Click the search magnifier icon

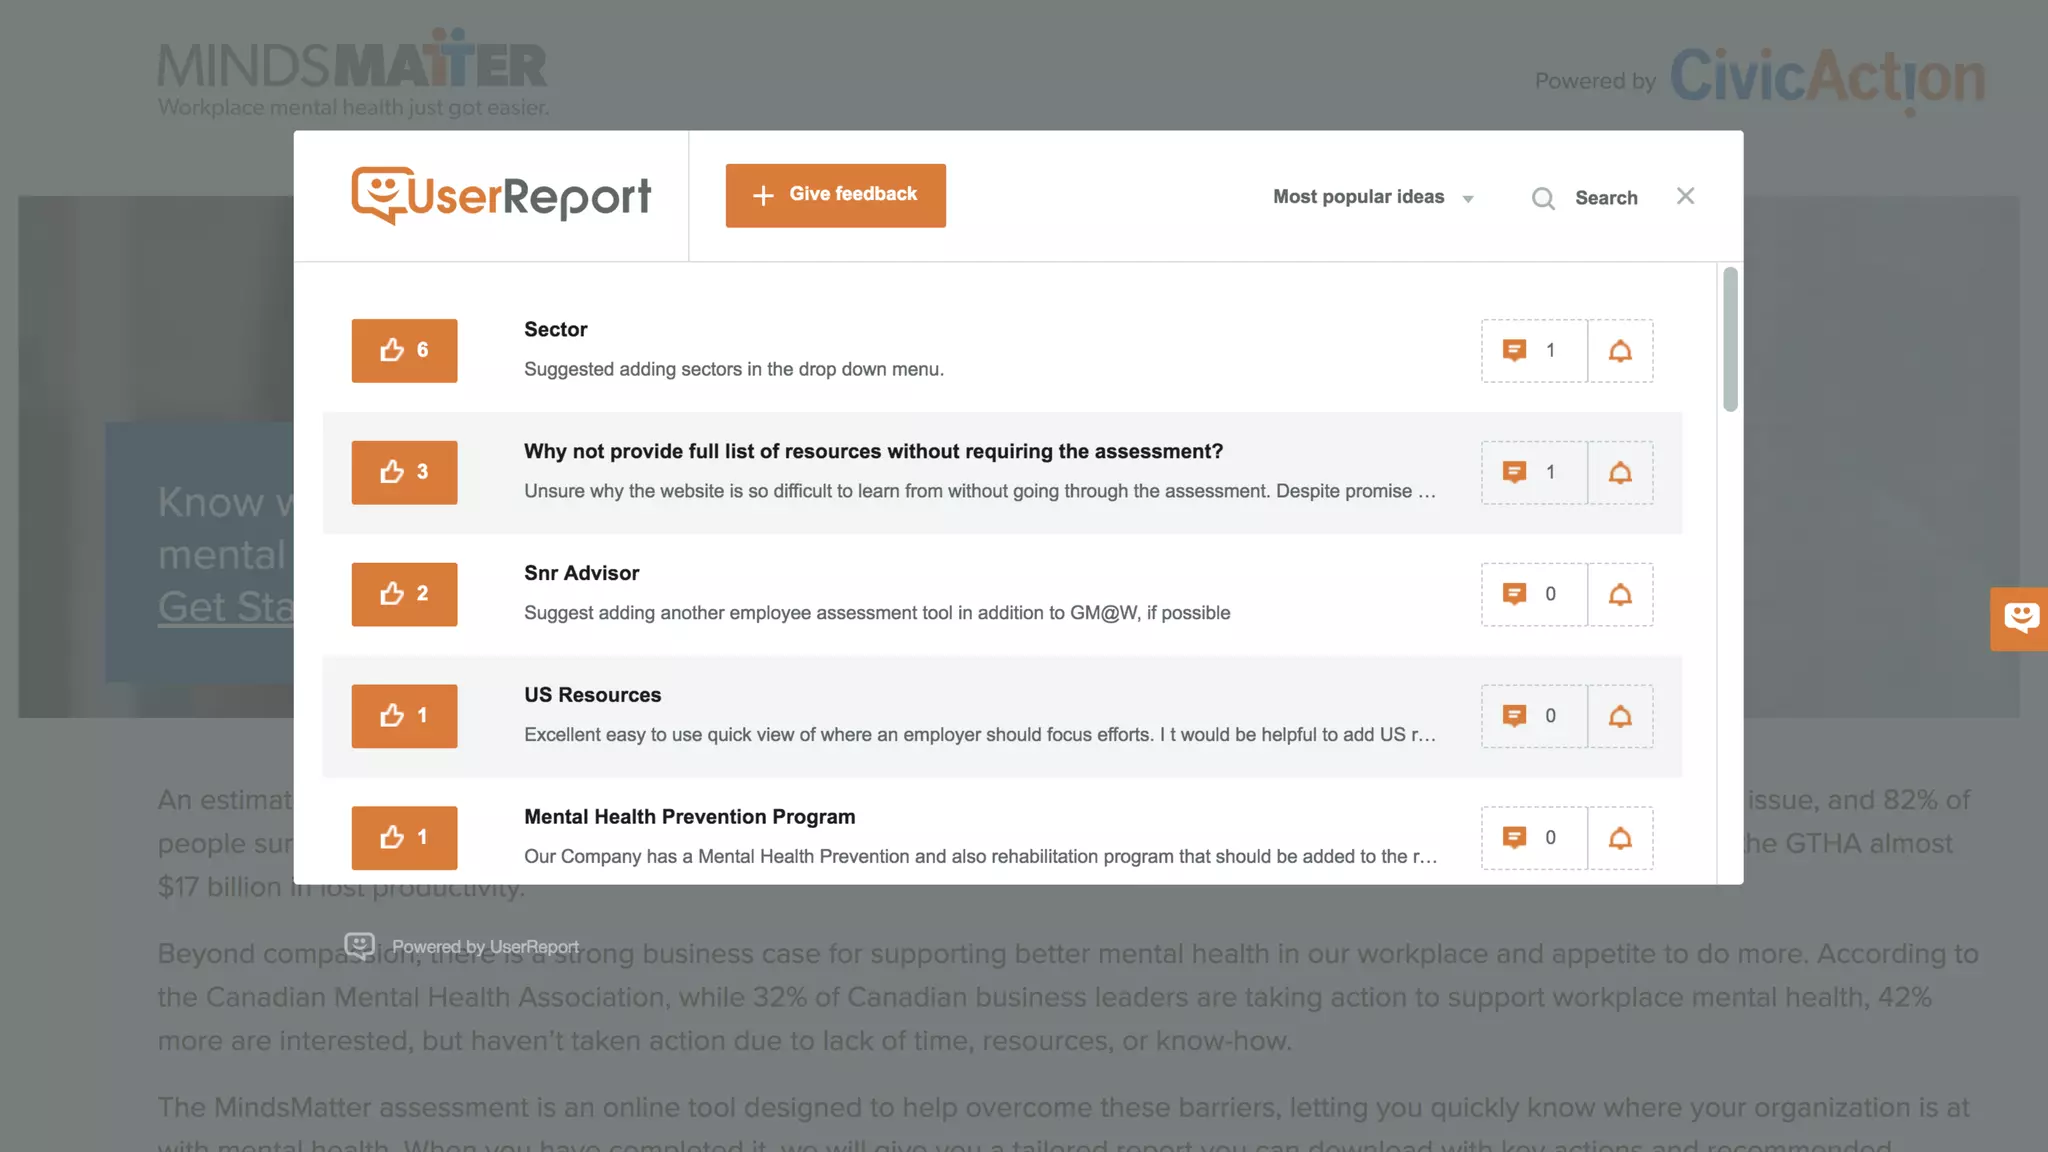[1543, 198]
